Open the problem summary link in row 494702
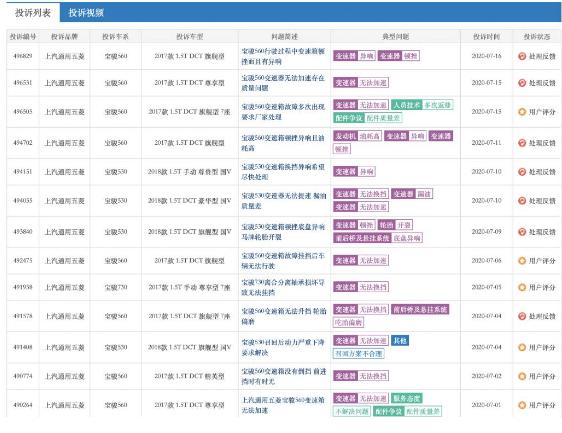 tap(283, 143)
